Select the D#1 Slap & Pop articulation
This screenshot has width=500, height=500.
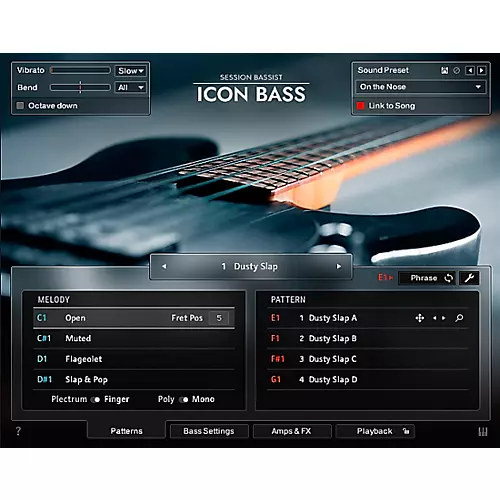click(134, 379)
